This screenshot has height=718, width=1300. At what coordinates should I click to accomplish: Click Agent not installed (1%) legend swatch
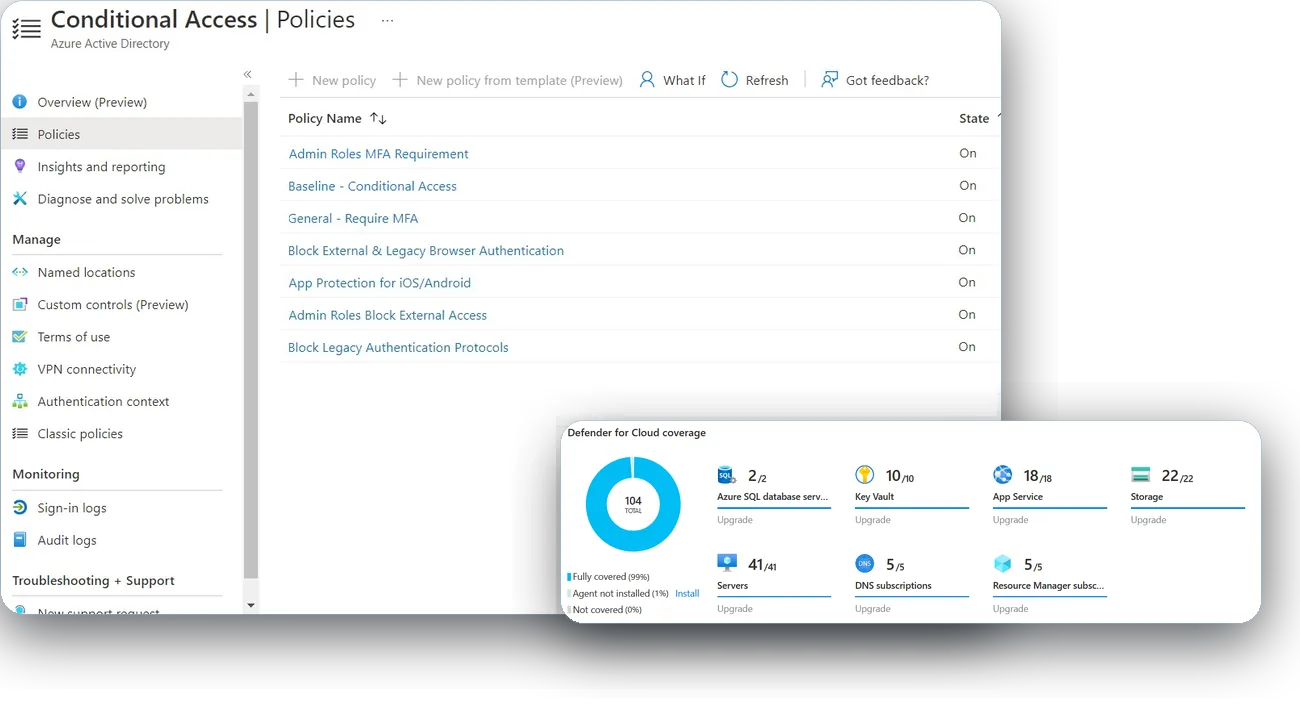point(569,593)
